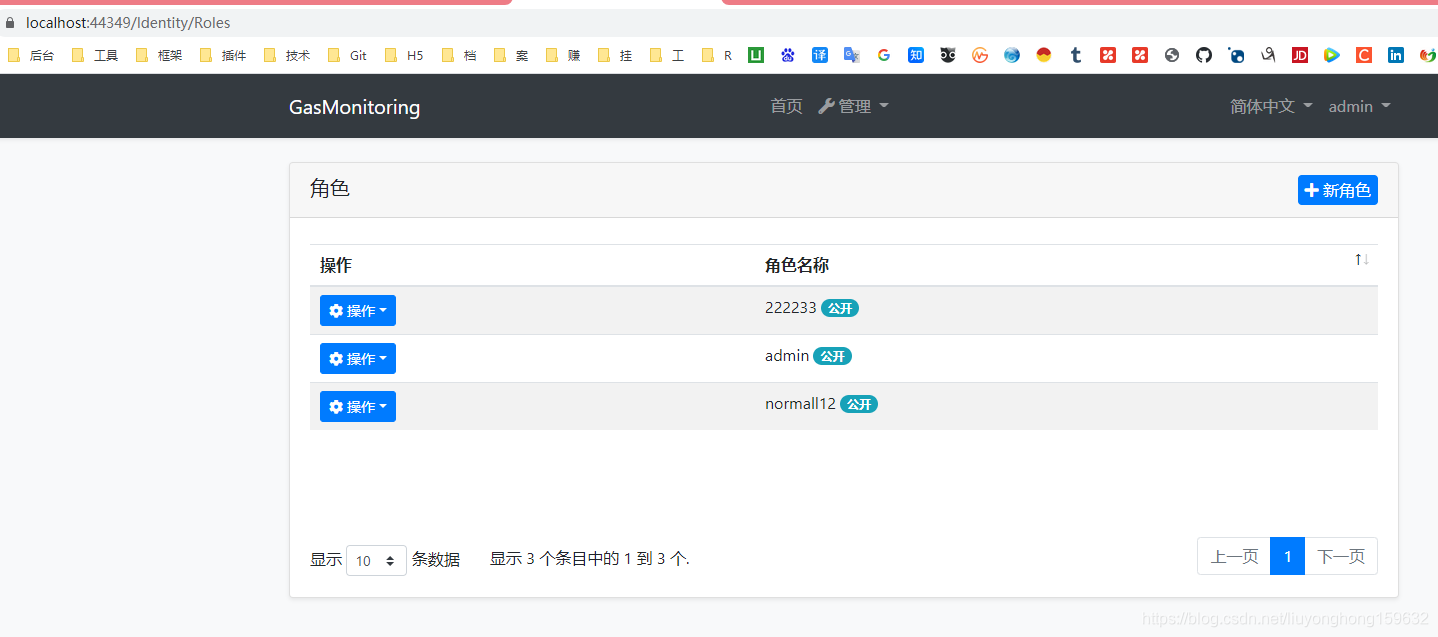Open 操作 dropdown for the admin role
1438x637 pixels.
point(357,358)
